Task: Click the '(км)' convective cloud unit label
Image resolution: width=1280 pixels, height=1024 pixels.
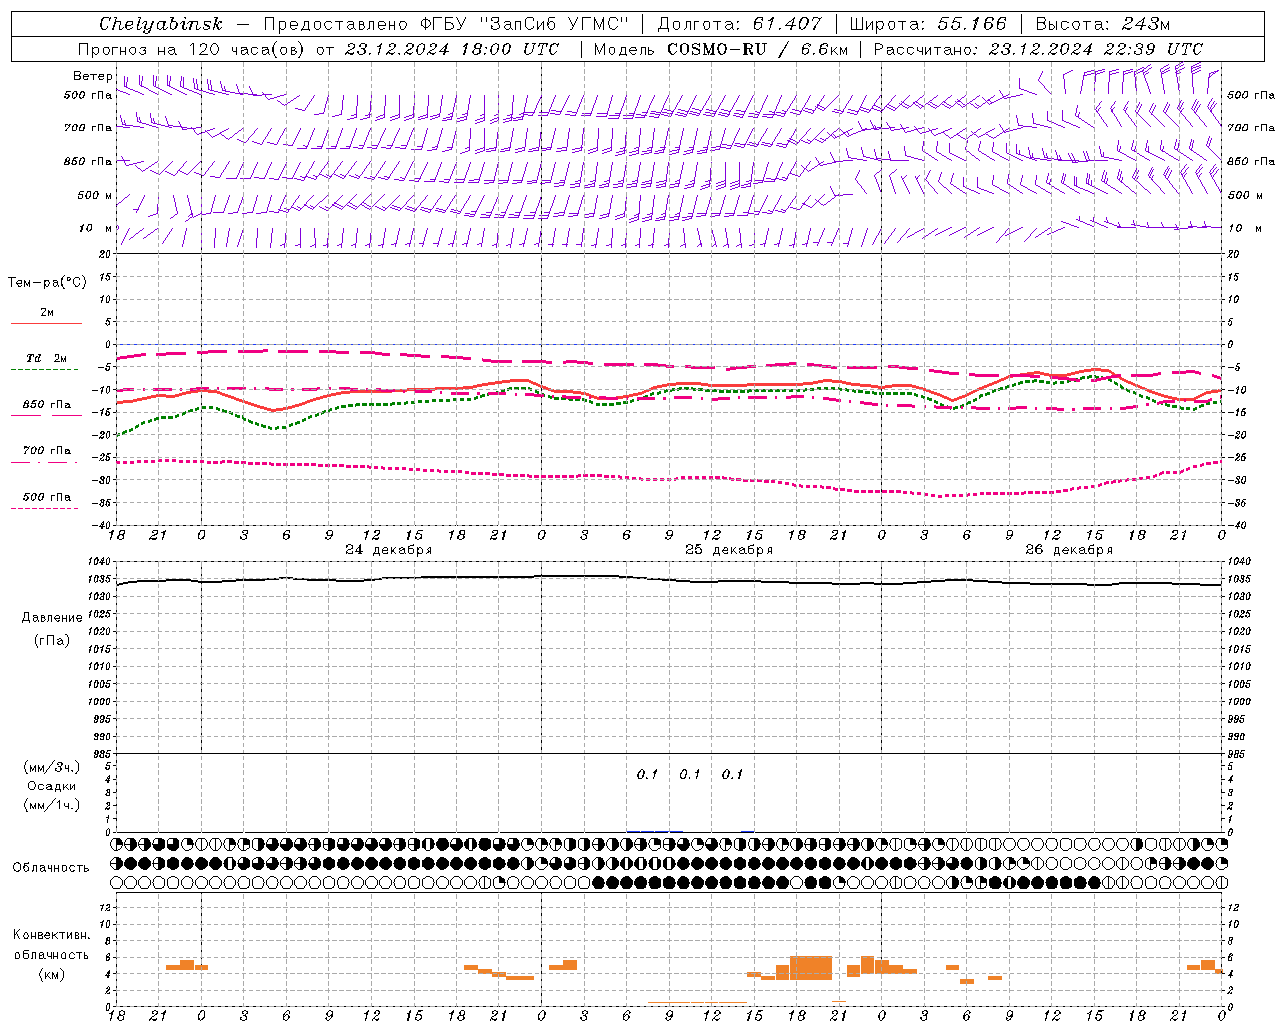Action: click(x=52, y=974)
